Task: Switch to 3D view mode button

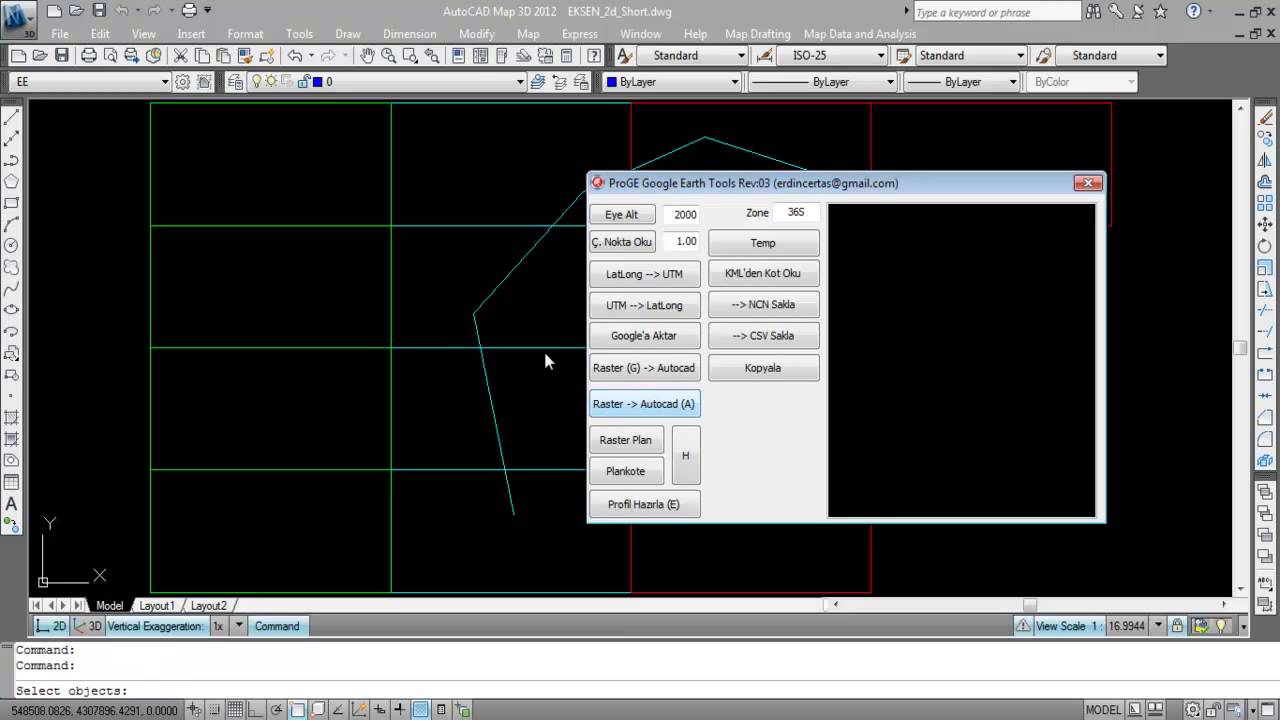Action: tap(87, 626)
